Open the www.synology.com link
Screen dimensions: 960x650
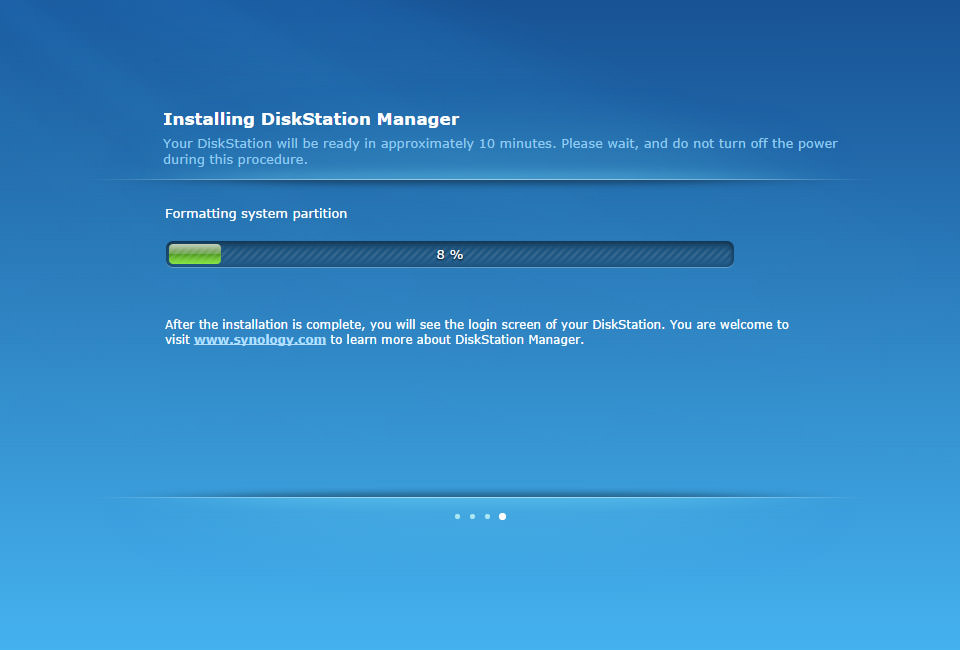coord(260,340)
